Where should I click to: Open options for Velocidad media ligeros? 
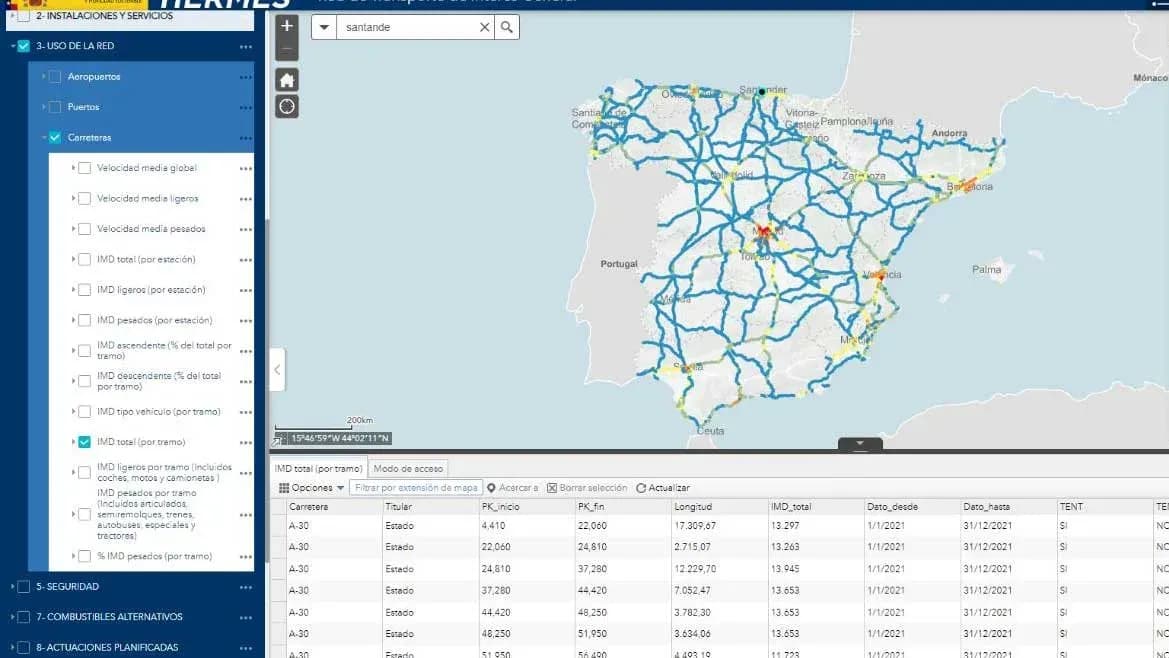point(245,200)
